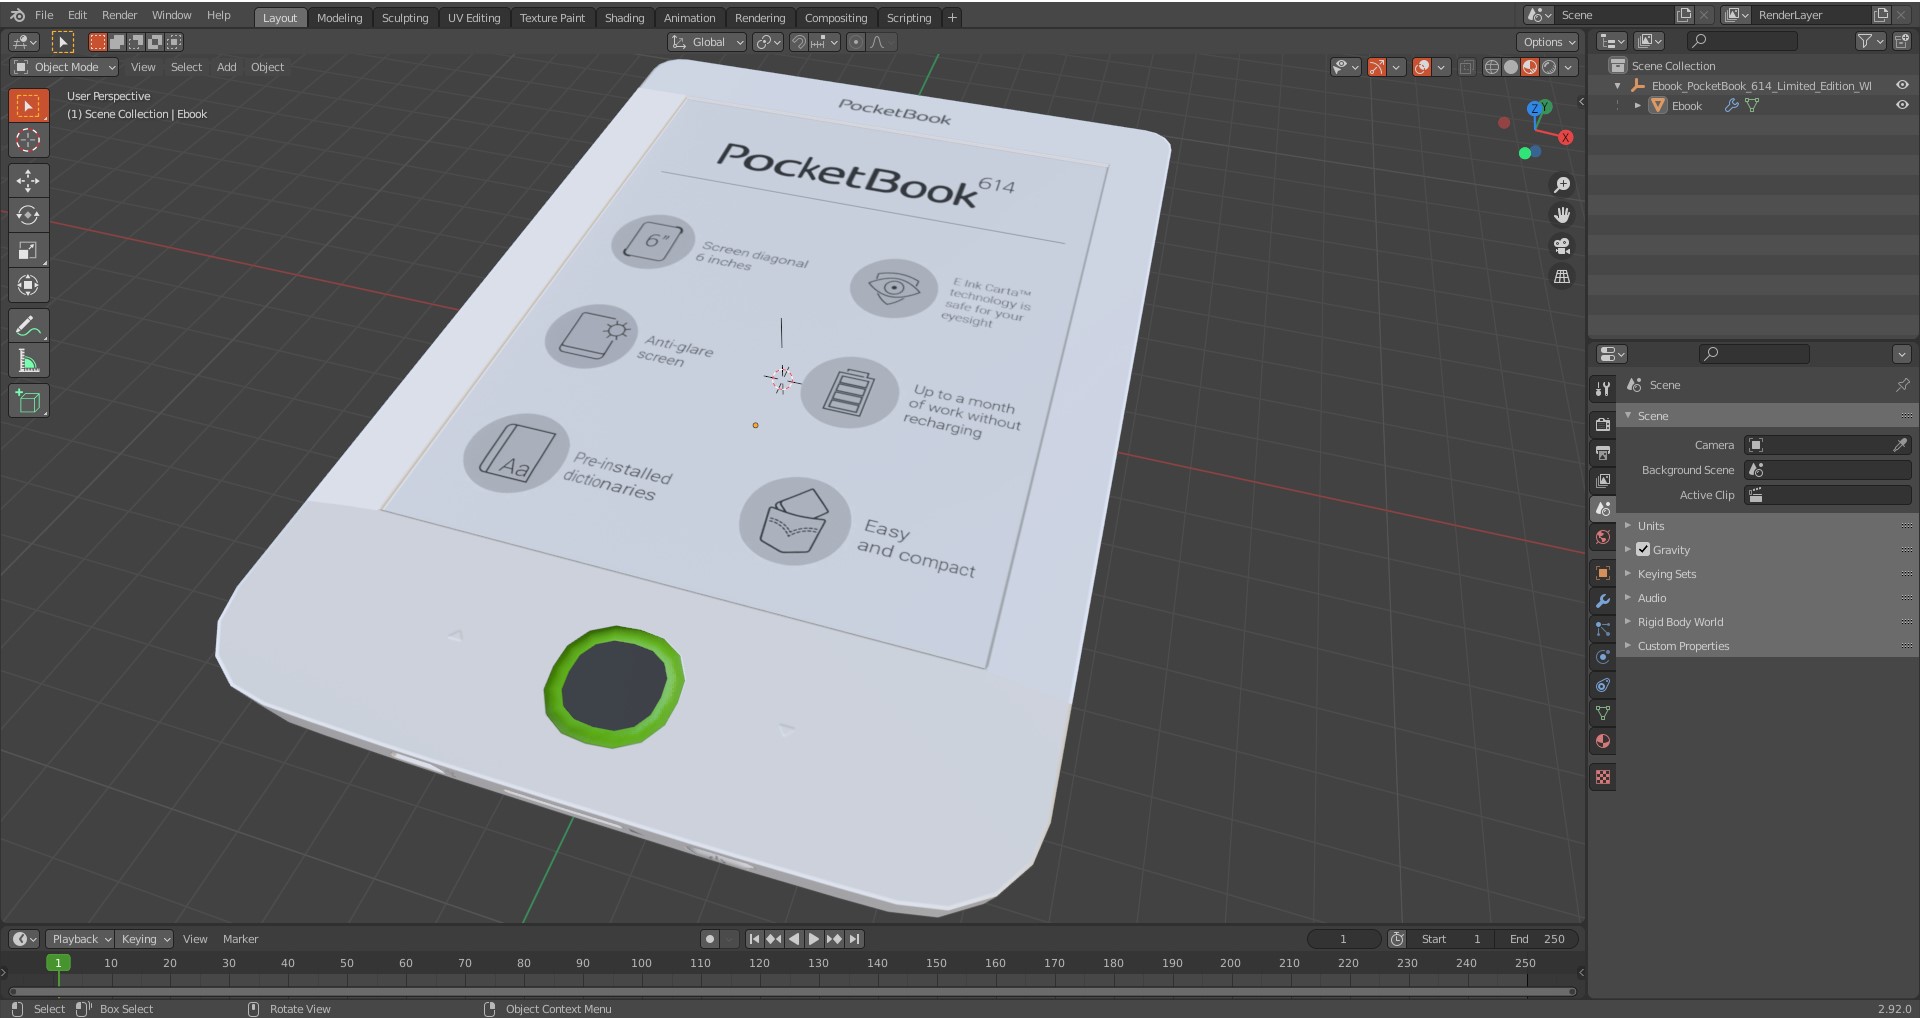Click the viewport zoom magnifier icon
This screenshot has height=1018, width=1920.
1561,185
